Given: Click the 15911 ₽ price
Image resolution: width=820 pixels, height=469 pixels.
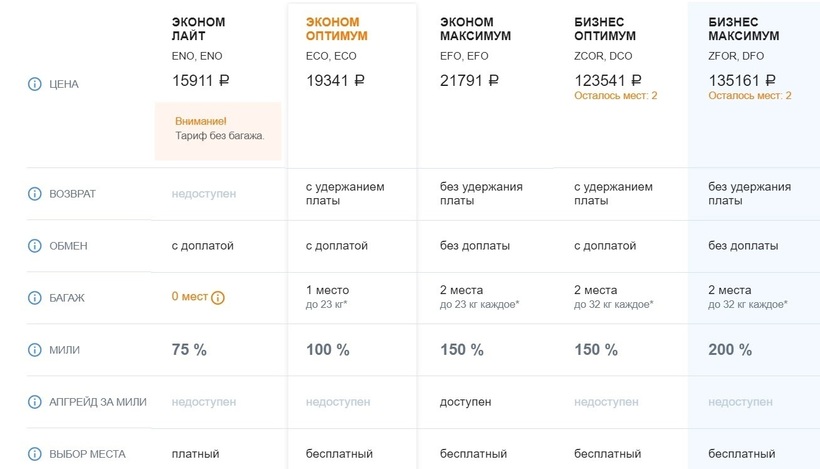Looking at the screenshot, I should tap(201, 81).
